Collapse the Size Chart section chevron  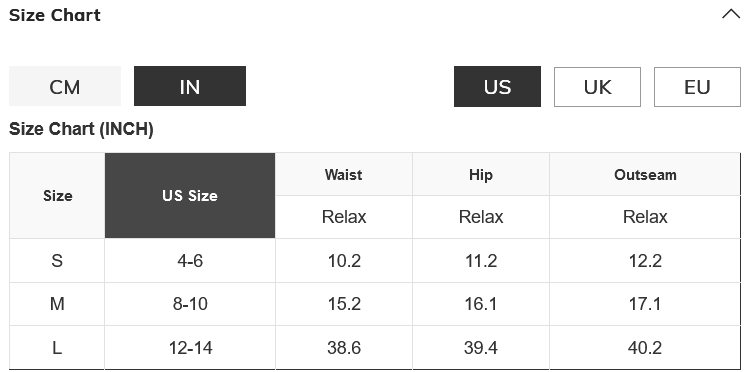click(730, 14)
